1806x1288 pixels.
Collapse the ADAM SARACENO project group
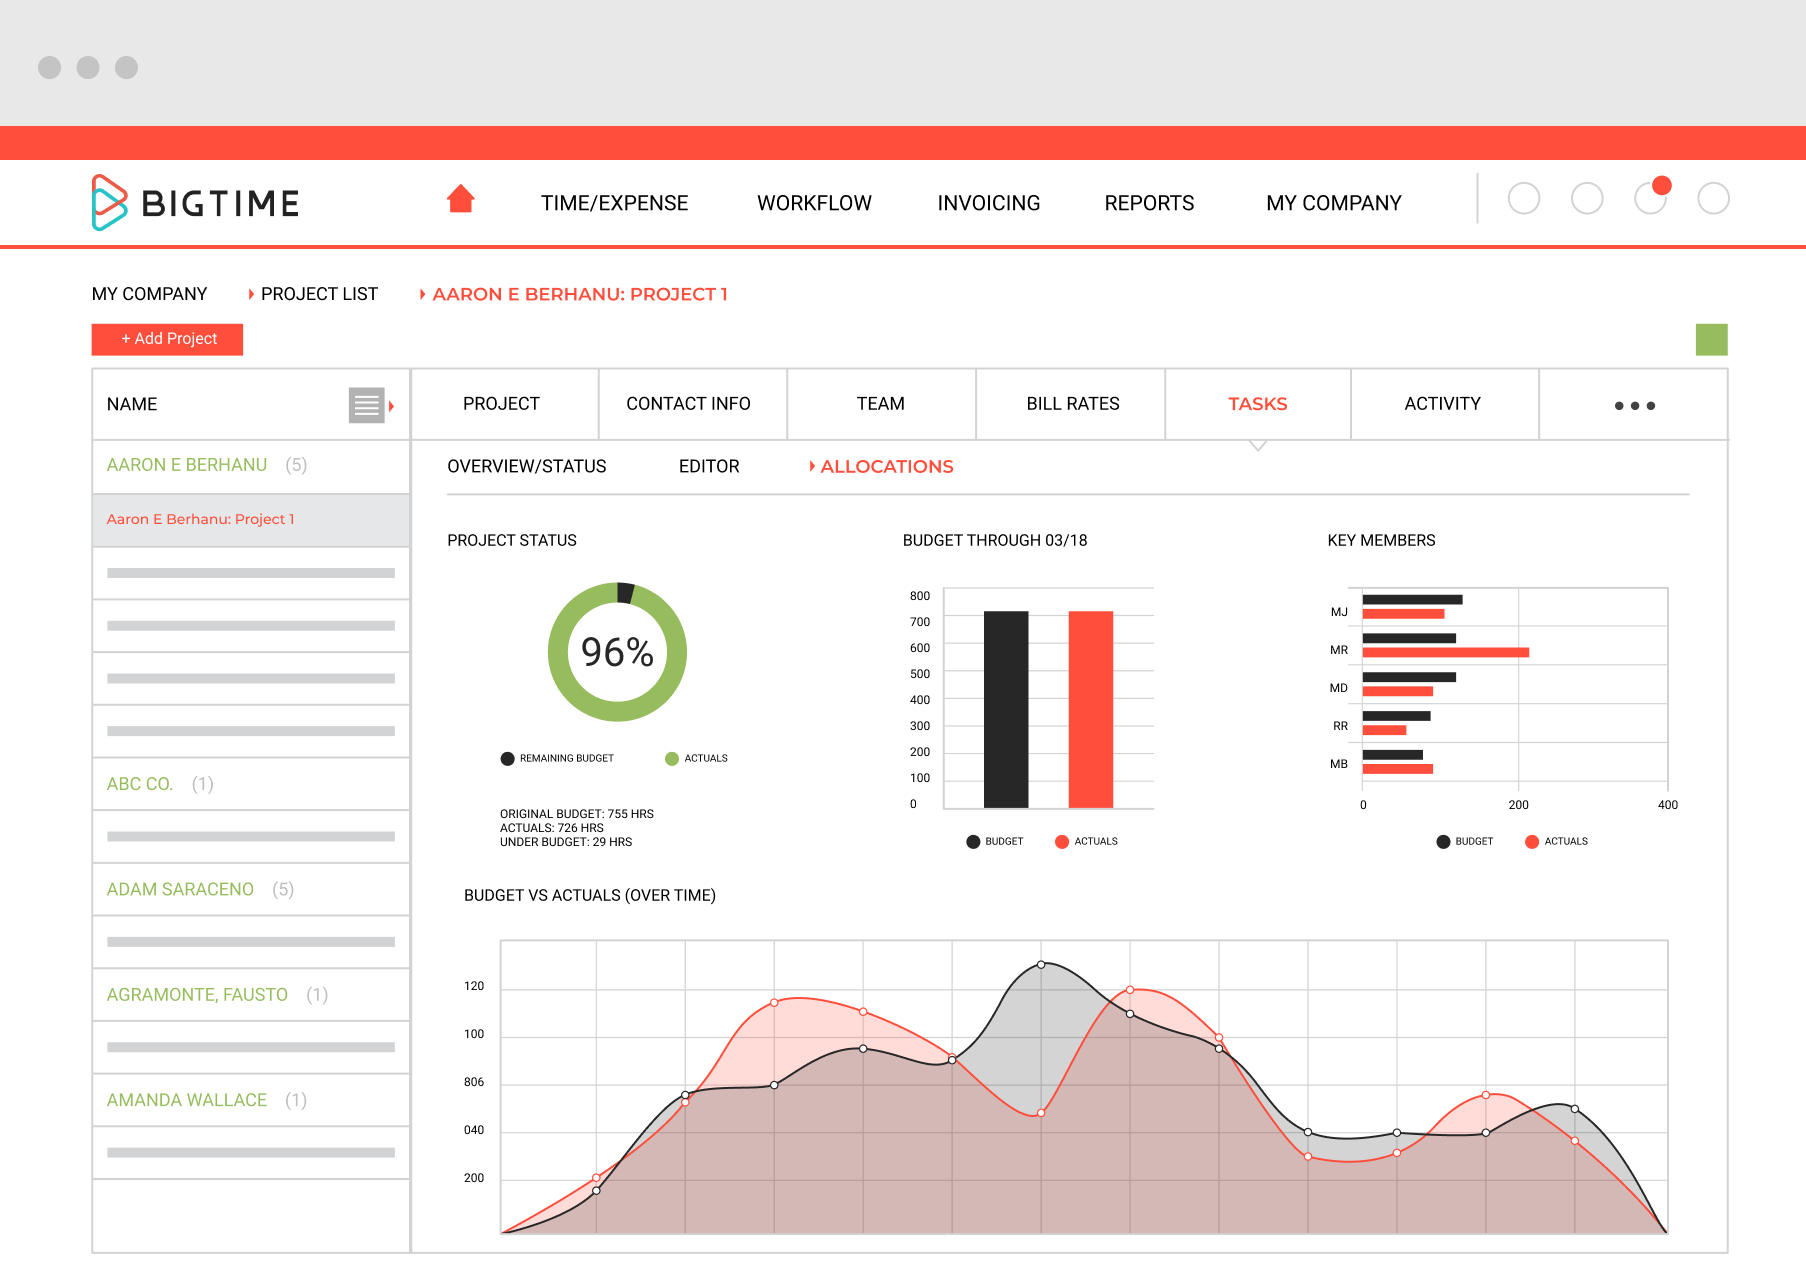tap(180, 888)
